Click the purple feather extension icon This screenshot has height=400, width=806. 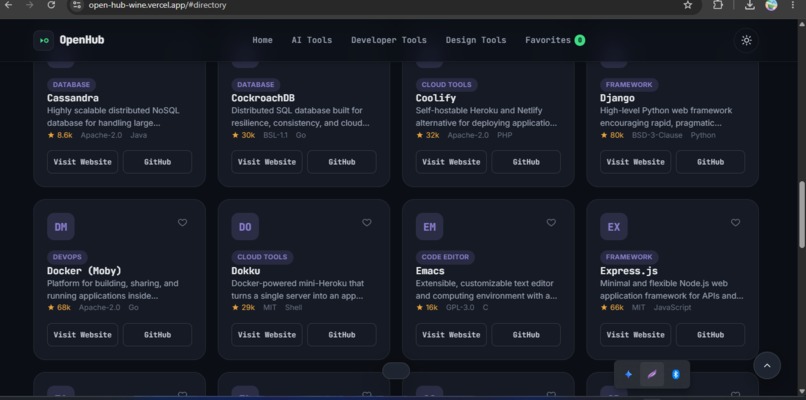pyautogui.click(x=652, y=374)
